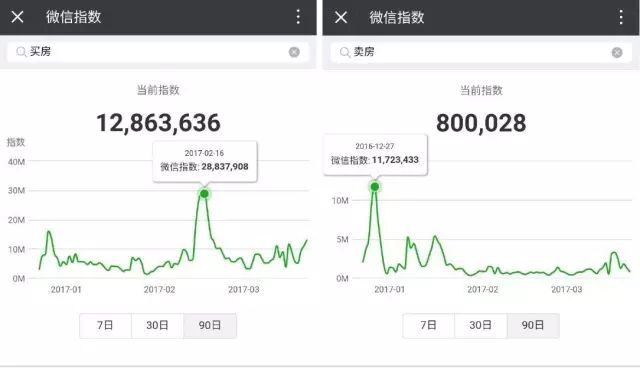Click the 2016-12-27 tooltip on right chart

coord(375,154)
